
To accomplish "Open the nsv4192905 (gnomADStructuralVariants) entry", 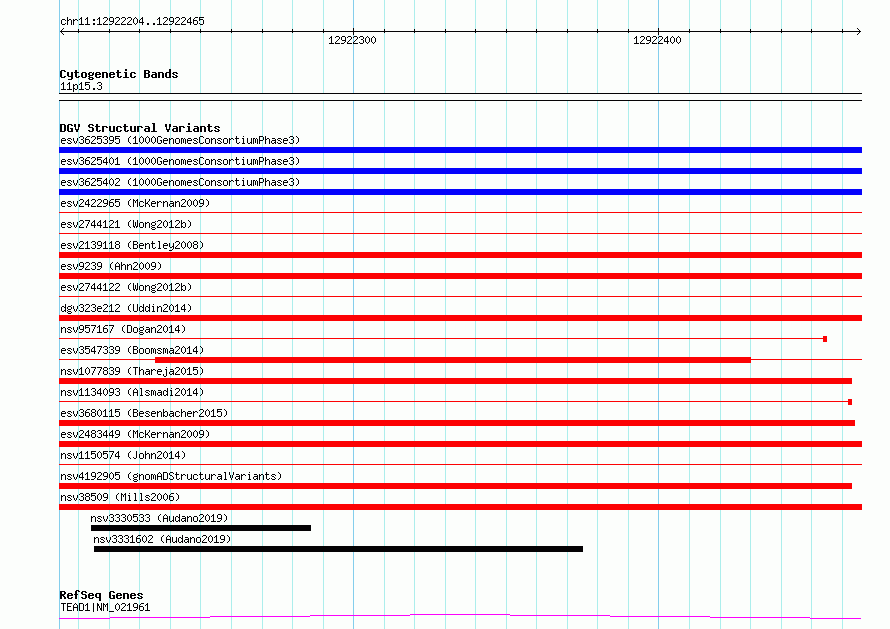I will 171,476.
